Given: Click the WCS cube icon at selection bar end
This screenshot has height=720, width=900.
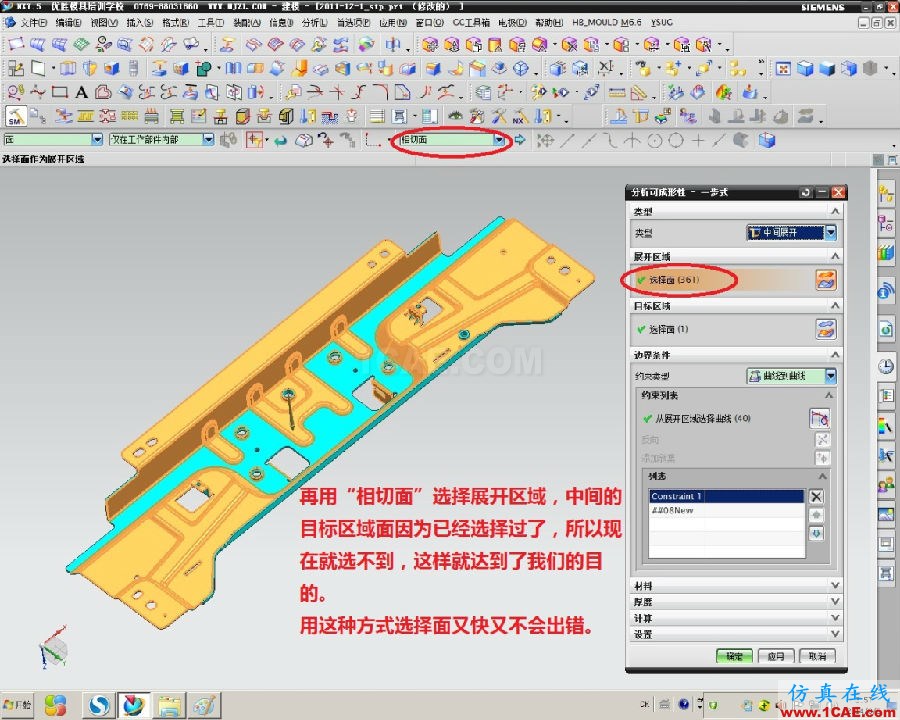Looking at the screenshot, I should 767,140.
